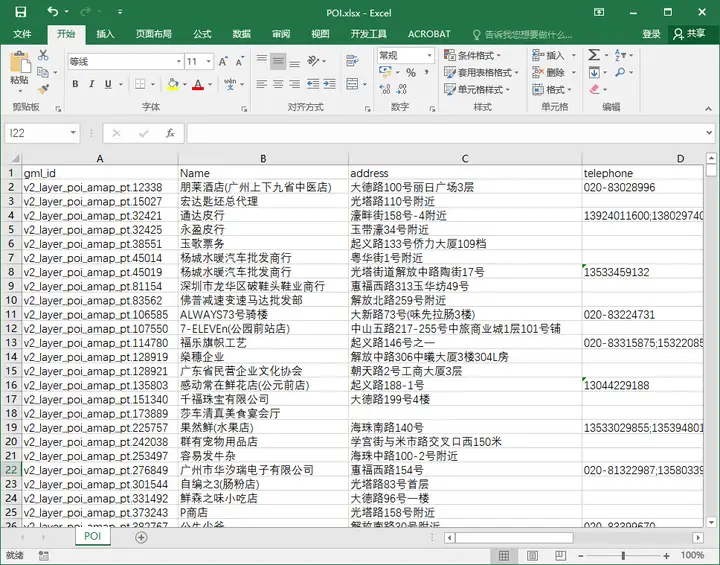Toggle middle vertical alignment
The image size is (720, 565).
(278, 61)
